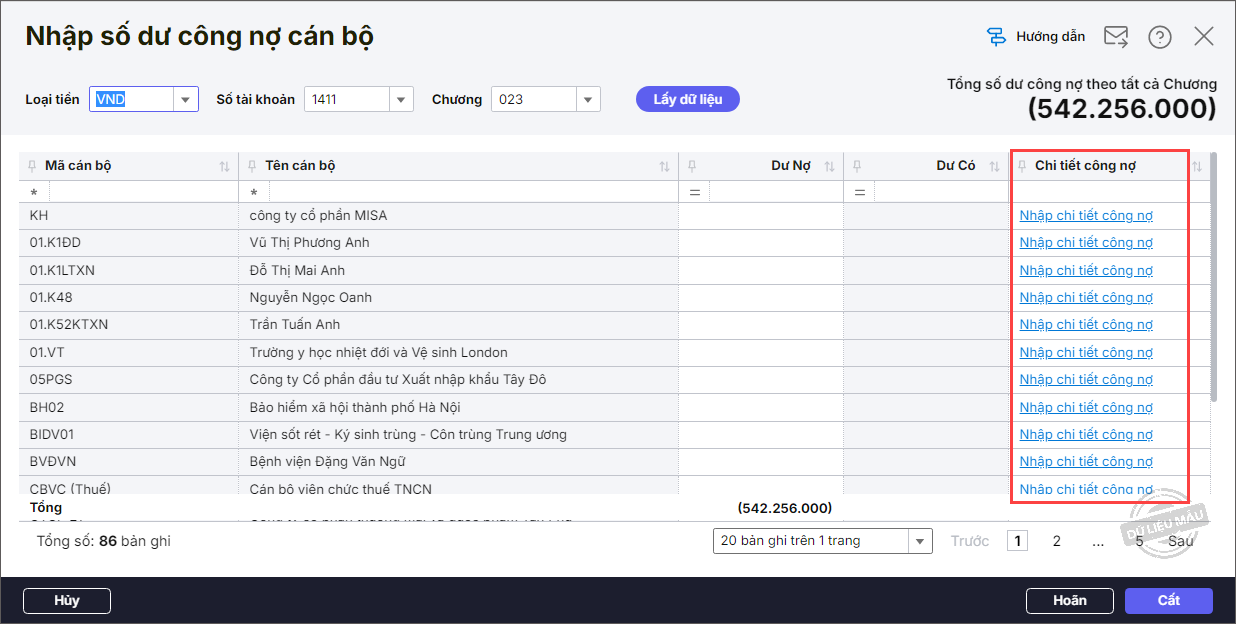
Task: Pin the Mã cán bộ column
Action: (32, 166)
